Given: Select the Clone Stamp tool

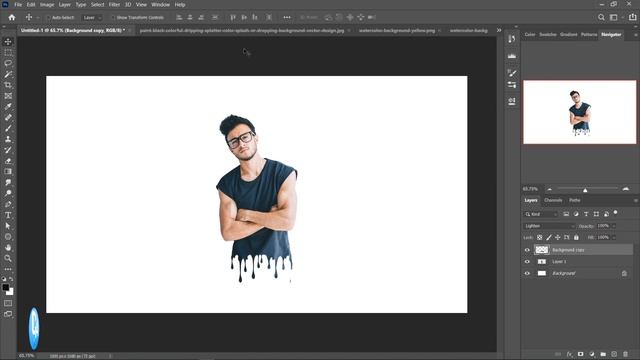Looking at the screenshot, I should coord(8,139).
